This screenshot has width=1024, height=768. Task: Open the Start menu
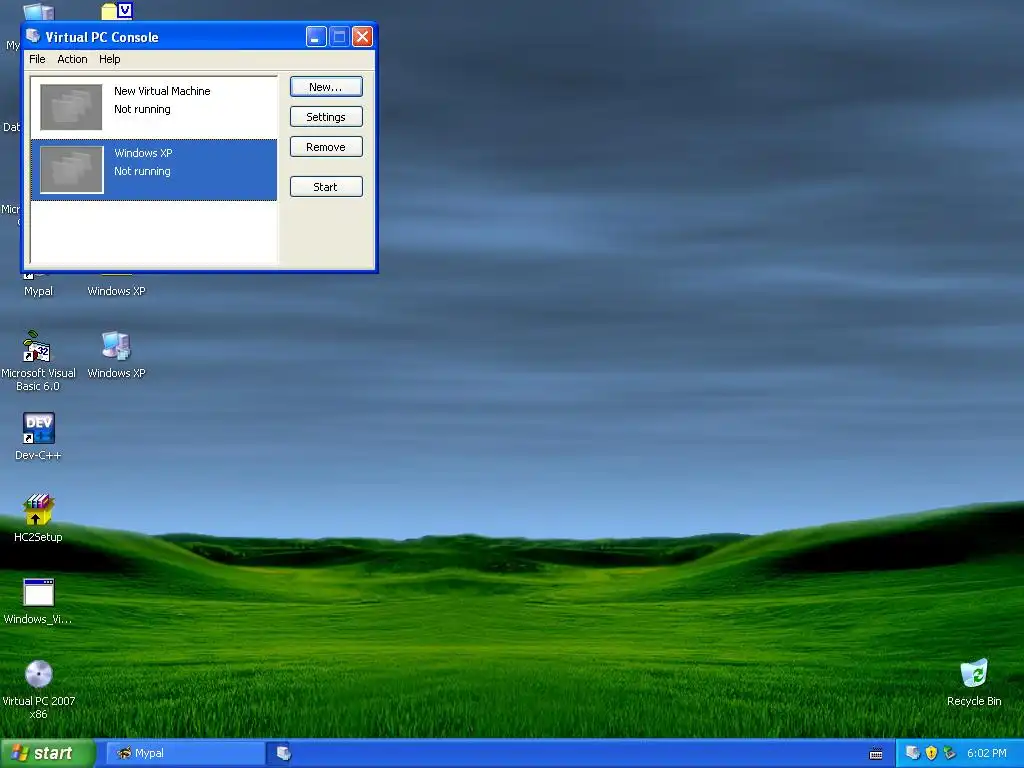pyautogui.click(x=48, y=753)
